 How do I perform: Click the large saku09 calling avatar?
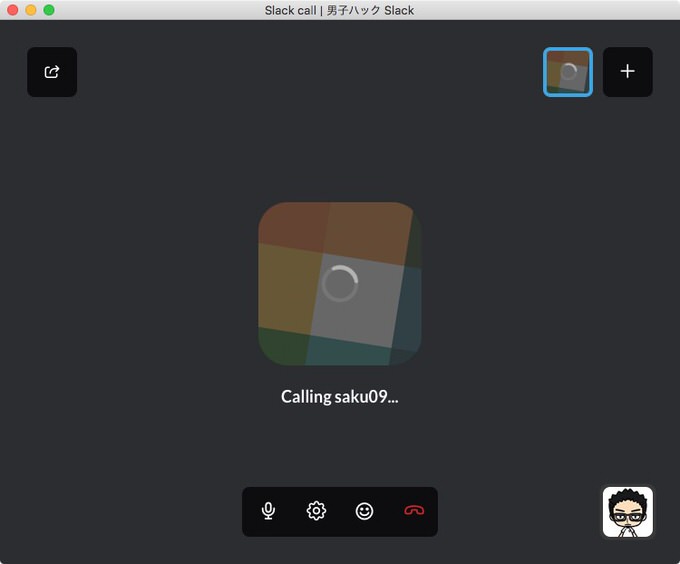340,284
